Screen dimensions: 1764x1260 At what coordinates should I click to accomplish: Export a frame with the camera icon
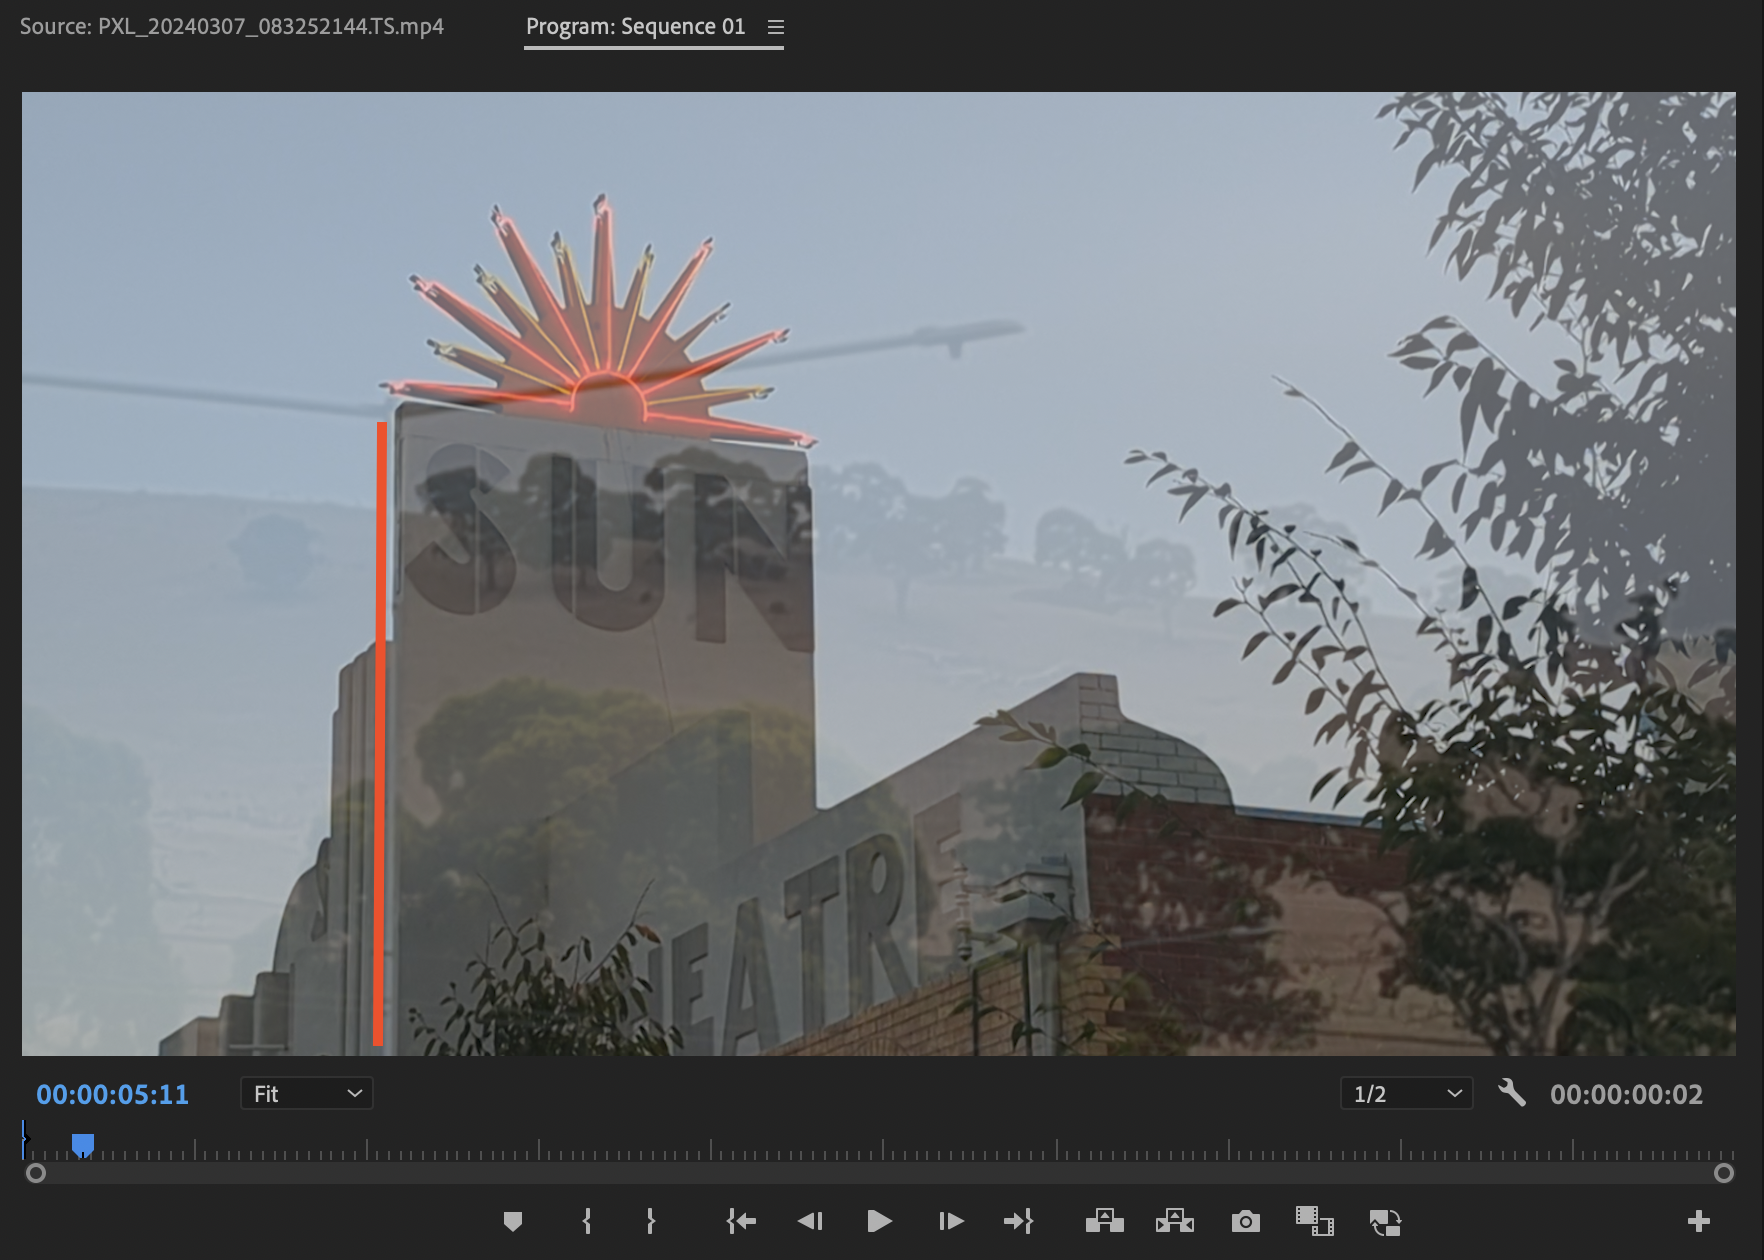pyautogui.click(x=1245, y=1221)
